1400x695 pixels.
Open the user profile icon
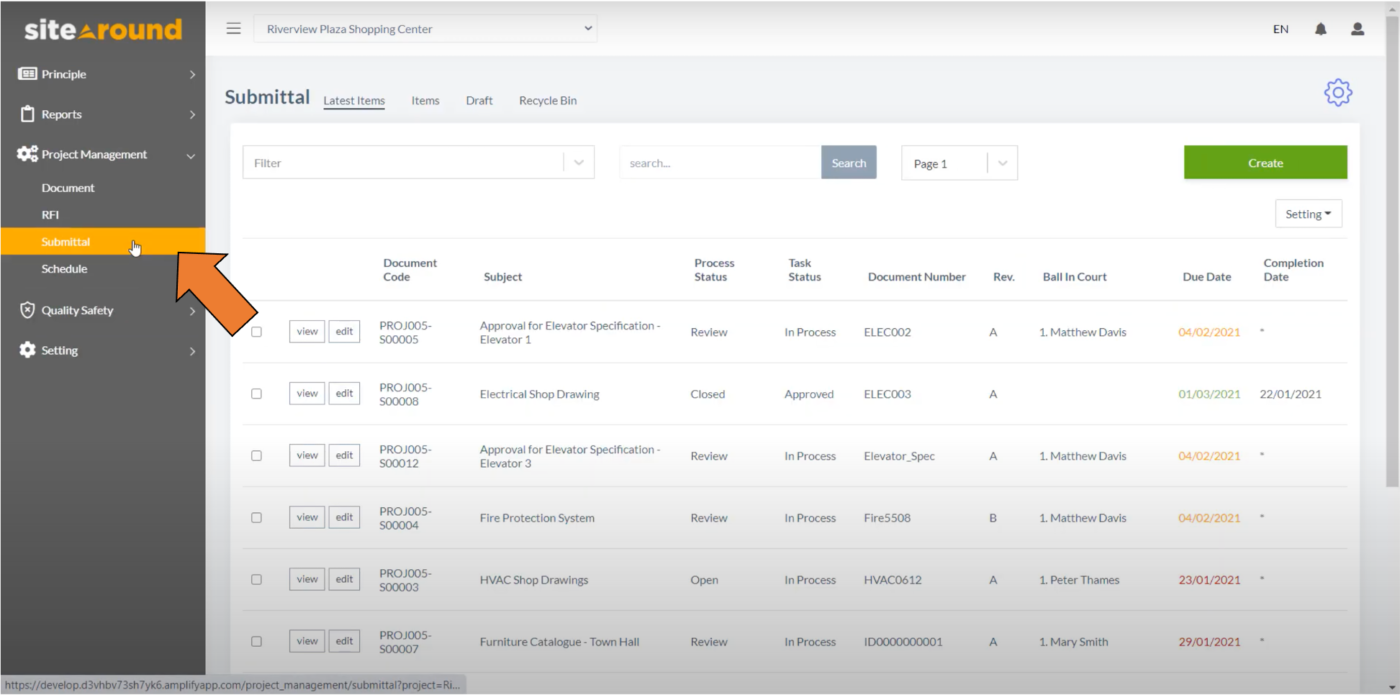click(x=1357, y=29)
